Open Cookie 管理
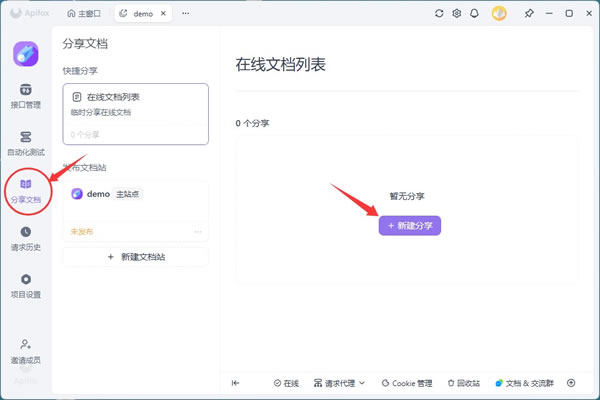 (407, 383)
